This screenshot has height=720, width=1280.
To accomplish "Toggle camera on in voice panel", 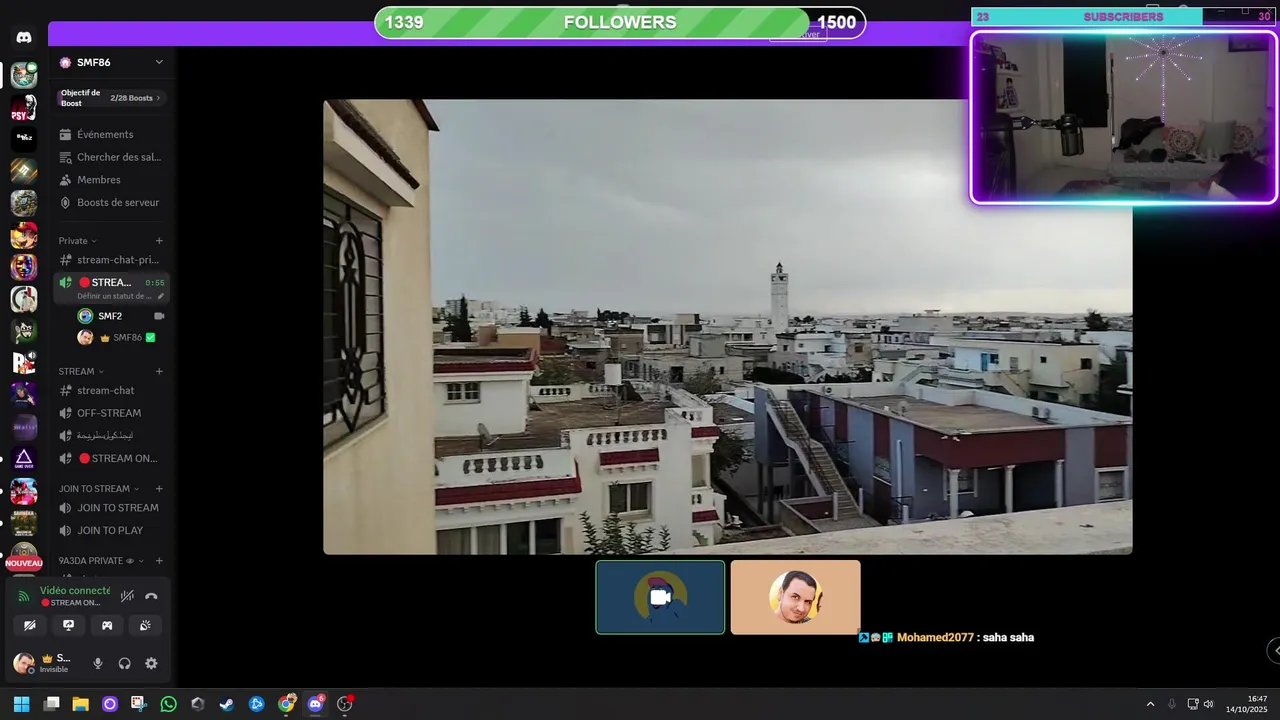I will (x=30, y=625).
